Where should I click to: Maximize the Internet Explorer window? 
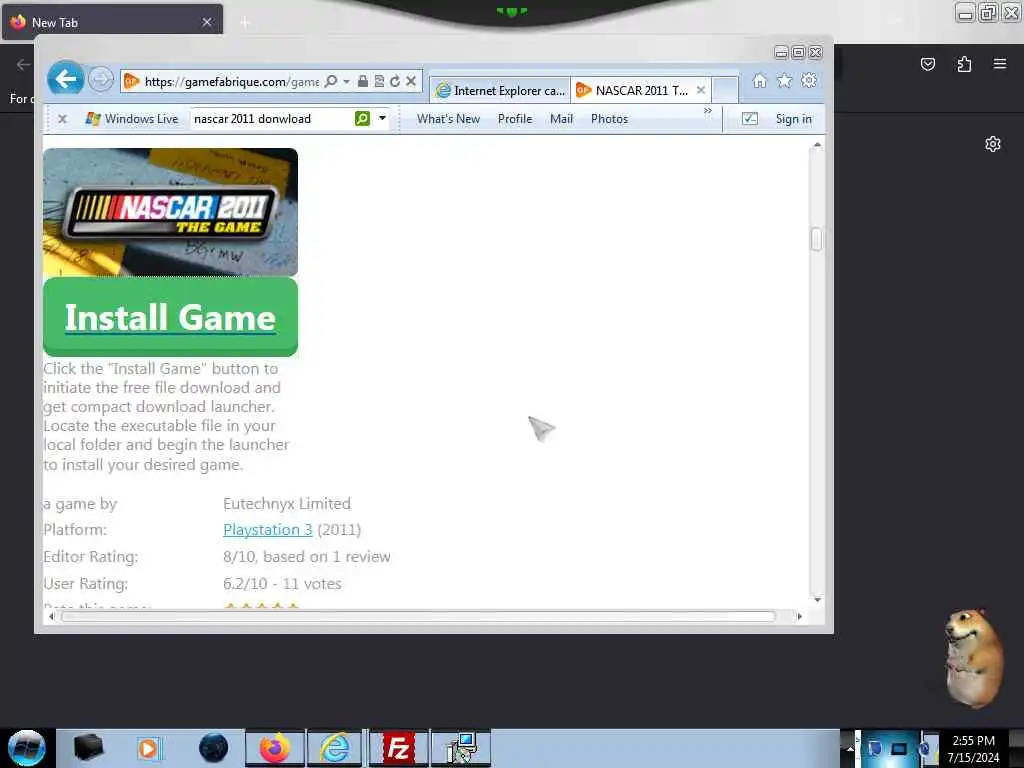[x=798, y=52]
